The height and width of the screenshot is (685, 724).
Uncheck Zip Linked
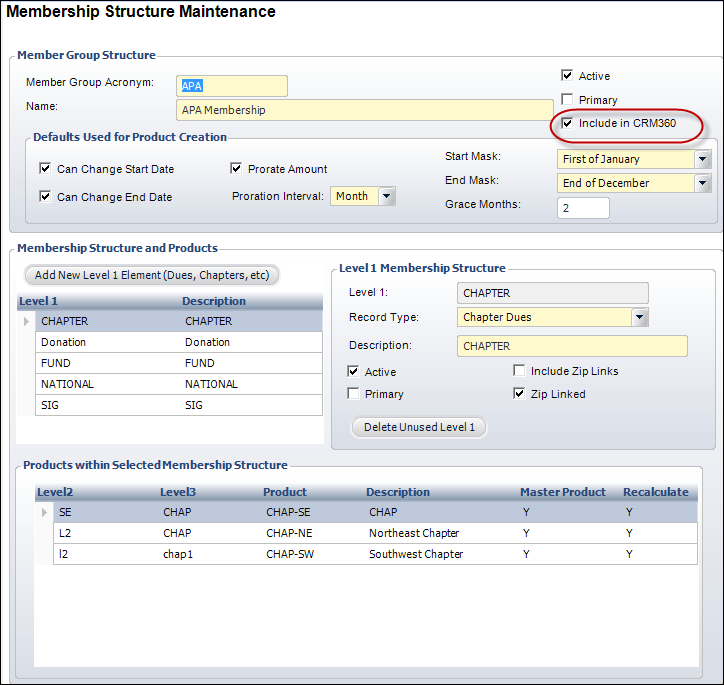point(519,393)
